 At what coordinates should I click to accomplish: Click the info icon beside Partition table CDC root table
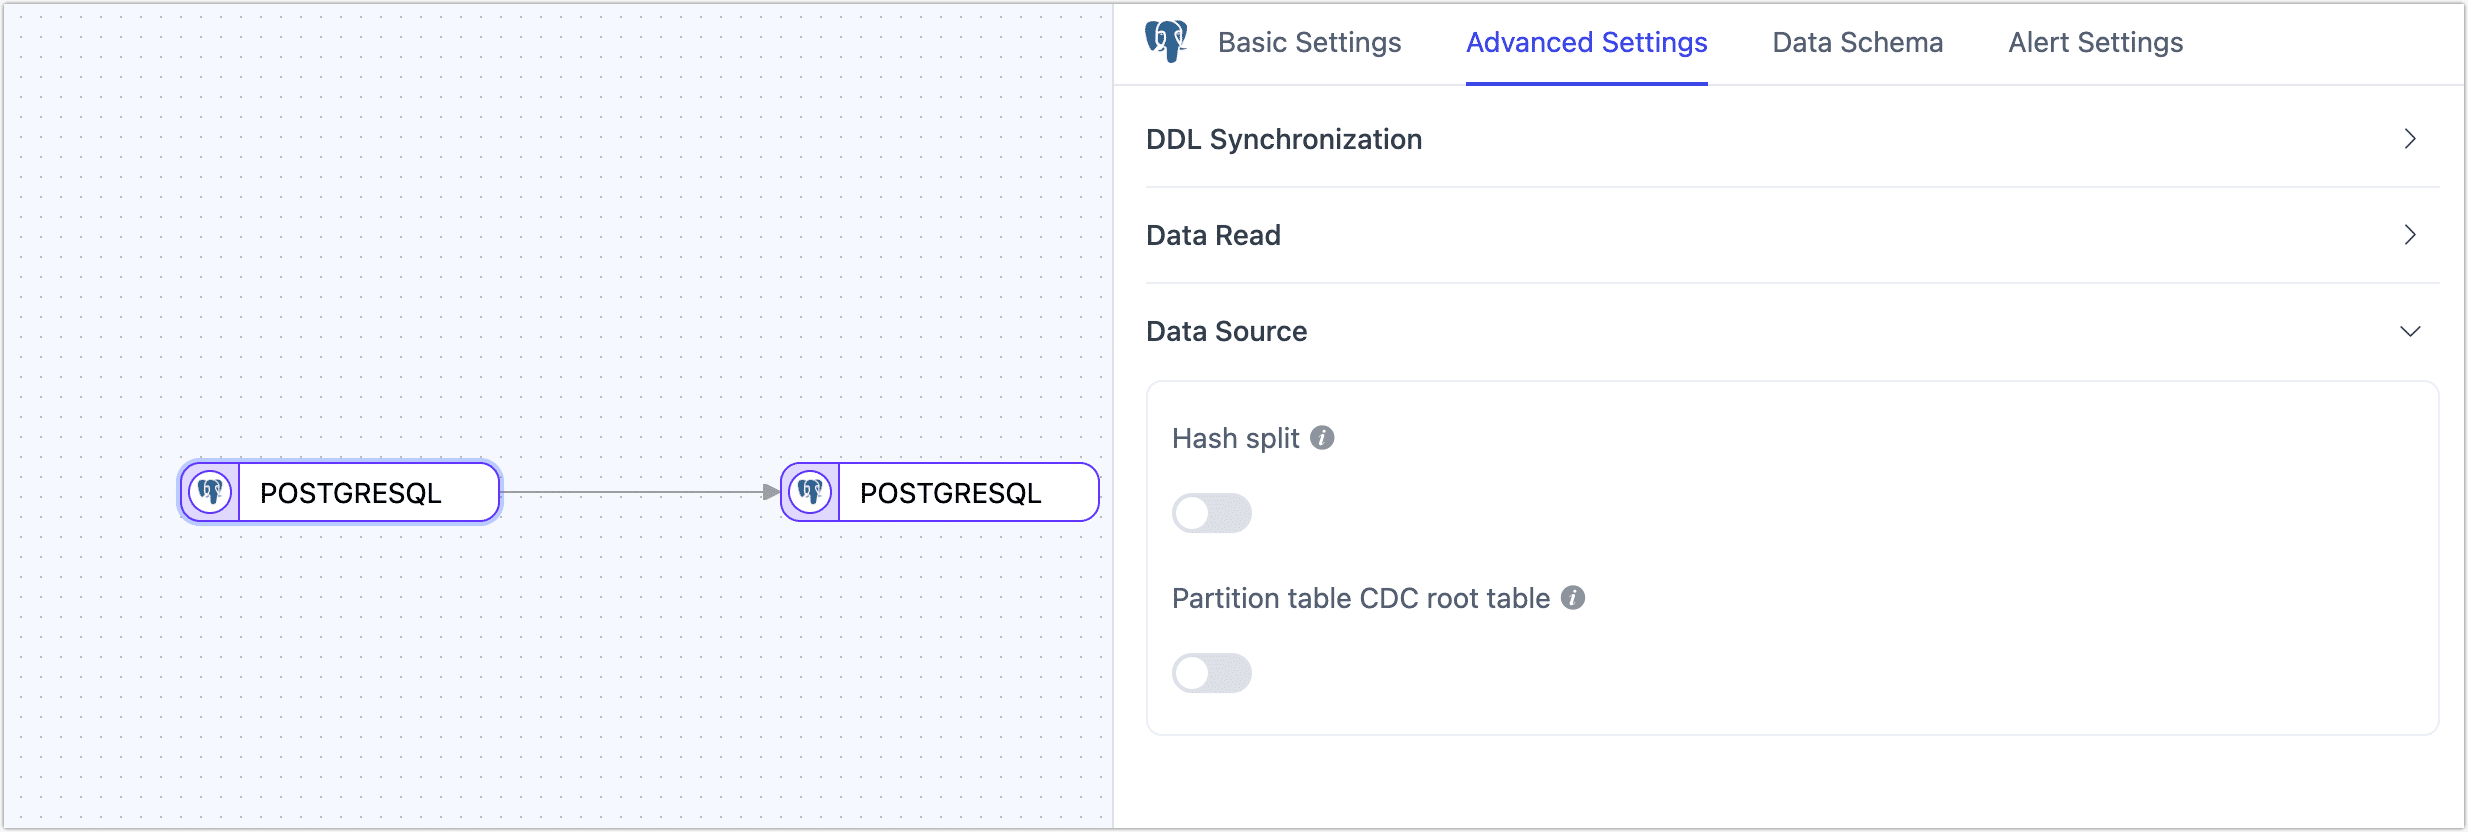pos(1573,597)
